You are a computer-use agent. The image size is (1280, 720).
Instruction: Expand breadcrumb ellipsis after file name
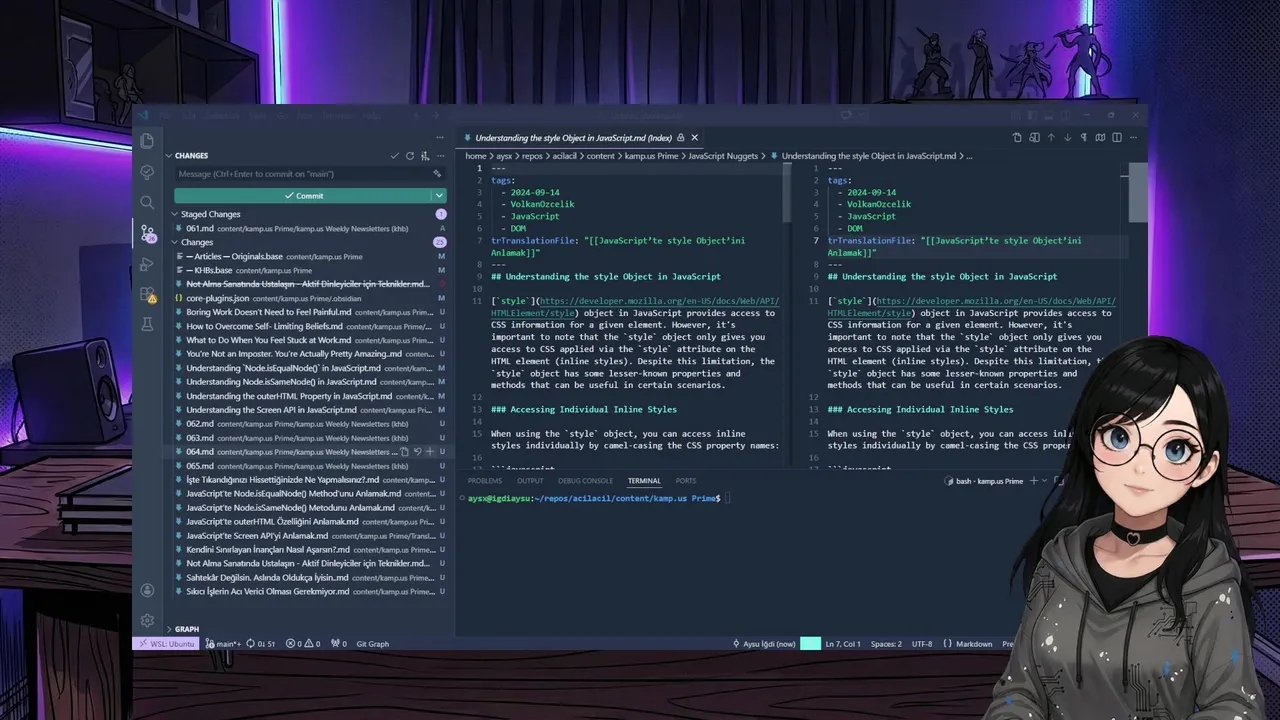point(968,156)
